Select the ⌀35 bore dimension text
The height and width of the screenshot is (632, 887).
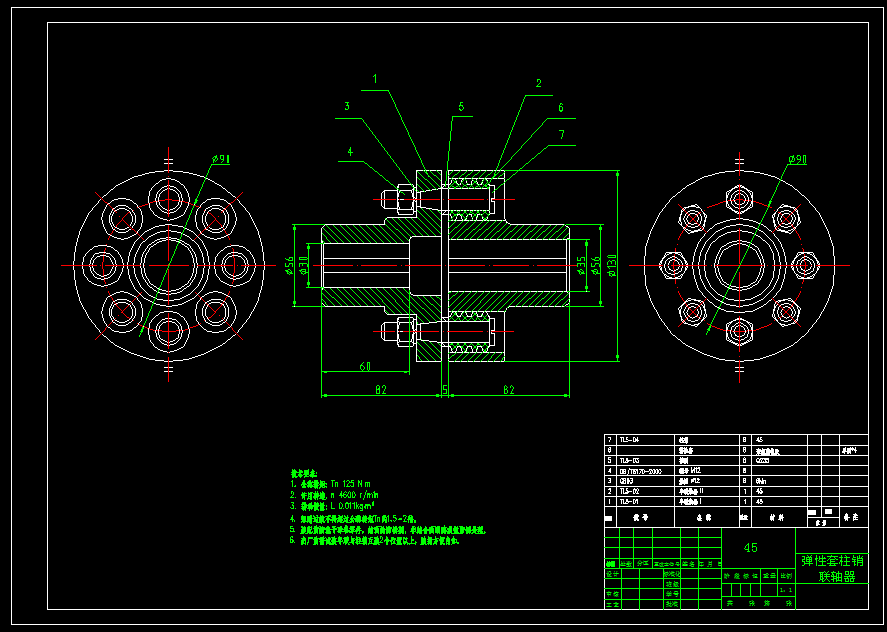coord(580,265)
